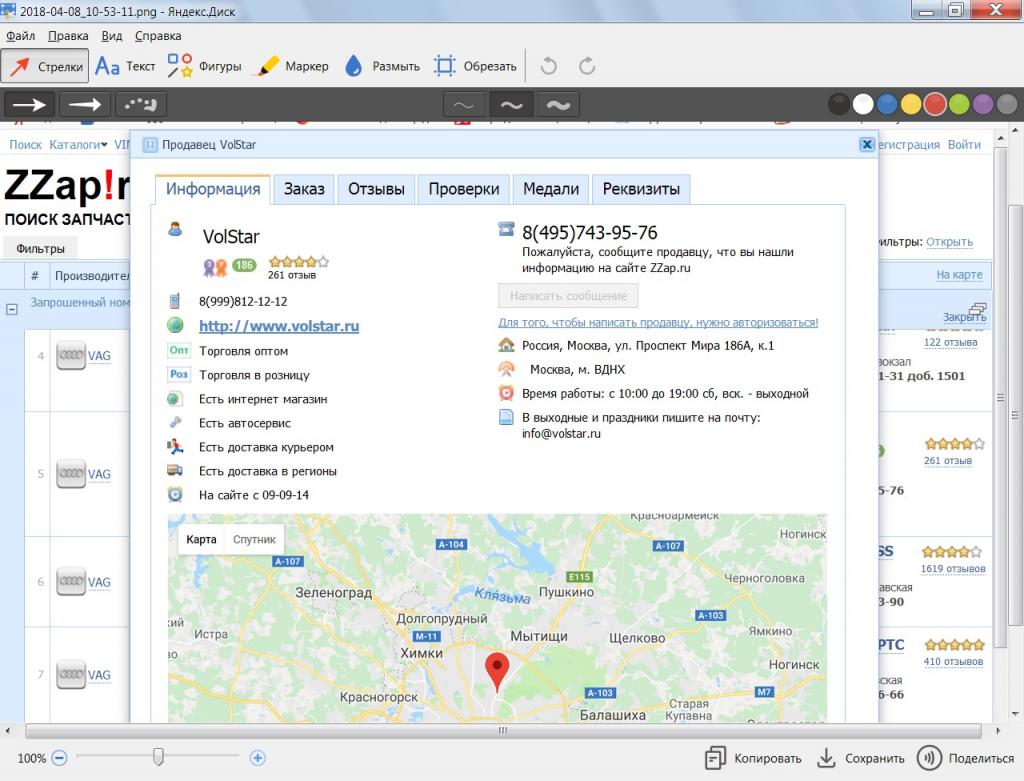This screenshot has height=781, width=1024.
Task: Open the Справка menu
Action: tap(158, 36)
